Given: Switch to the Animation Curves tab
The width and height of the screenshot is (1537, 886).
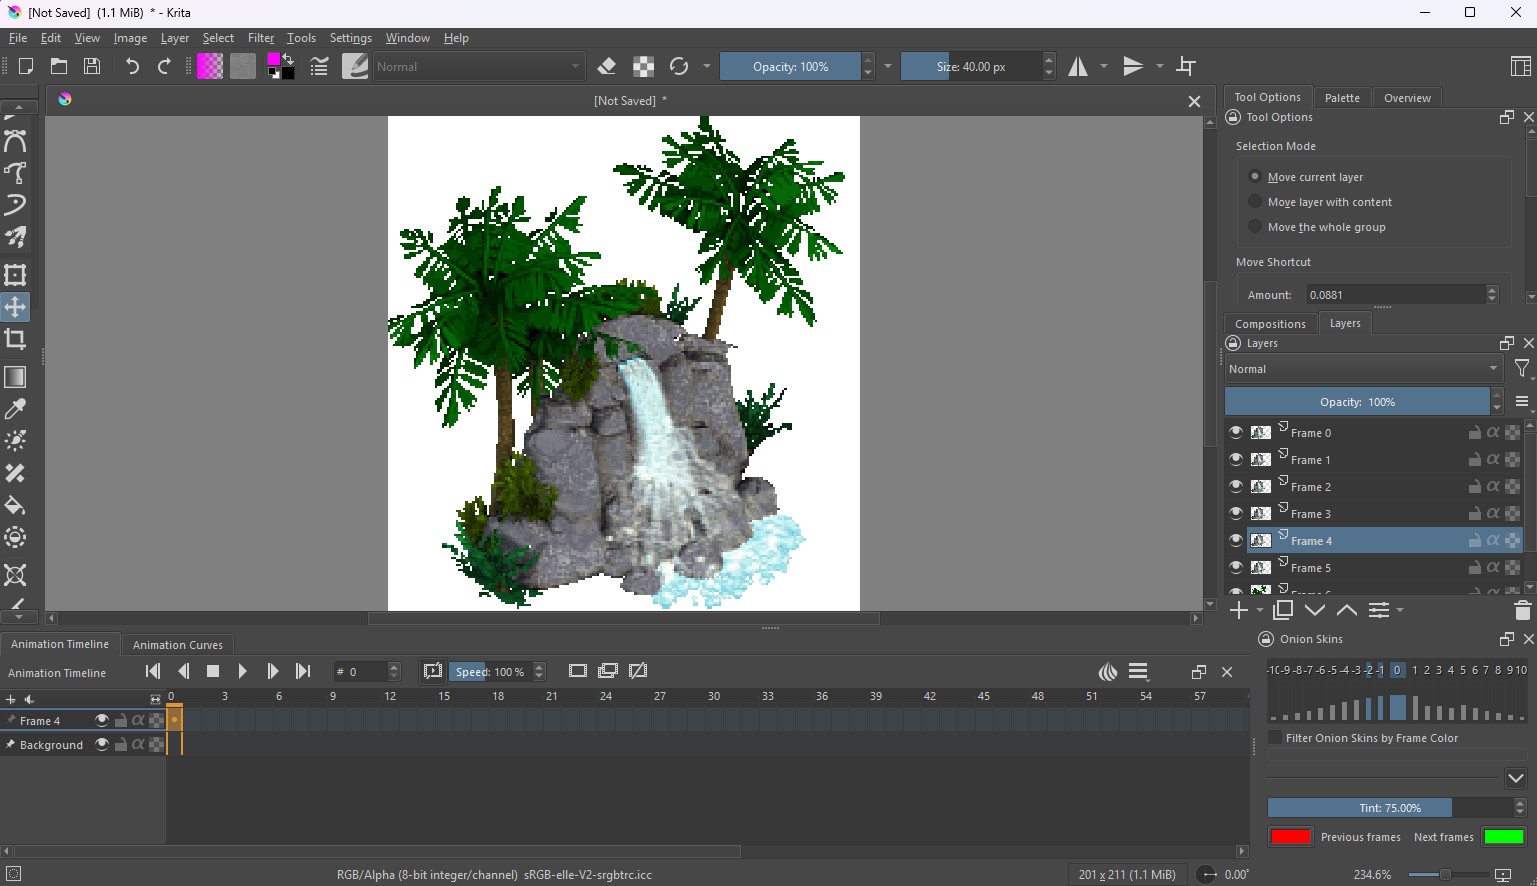Looking at the screenshot, I should [x=178, y=645].
